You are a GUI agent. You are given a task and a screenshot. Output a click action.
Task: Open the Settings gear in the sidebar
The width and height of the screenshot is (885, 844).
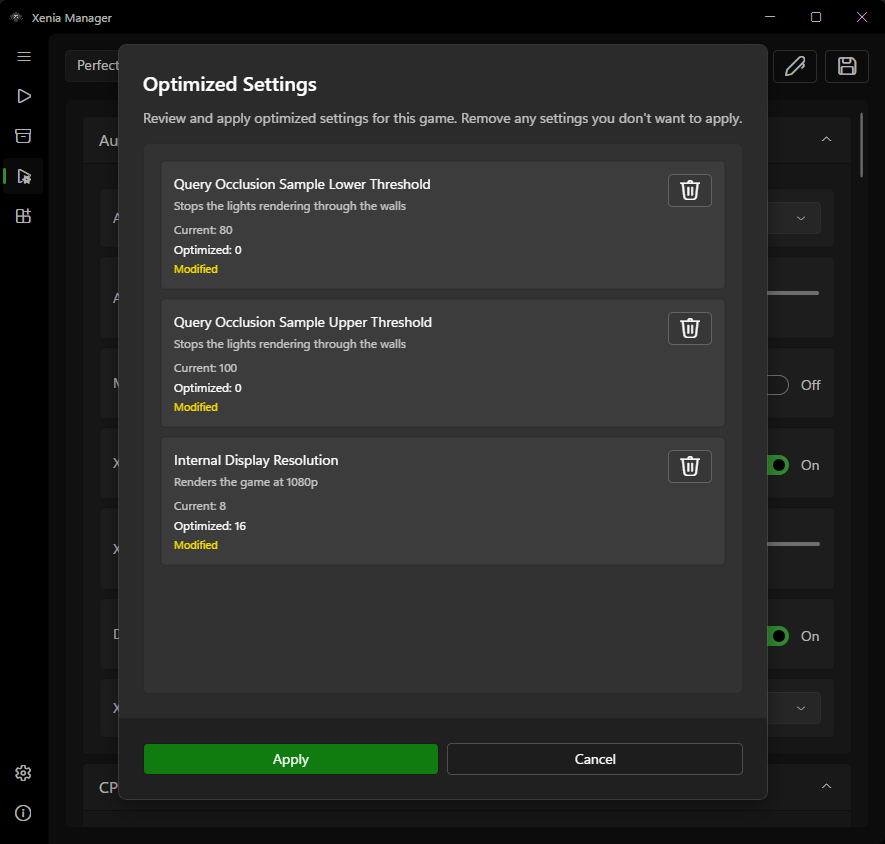coord(23,773)
